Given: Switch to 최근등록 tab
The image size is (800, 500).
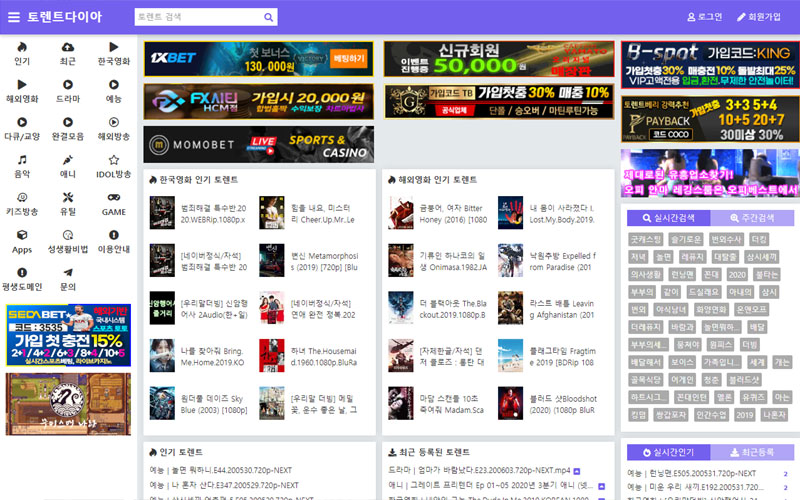Looking at the screenshot, I should click(x=752, y=453).
